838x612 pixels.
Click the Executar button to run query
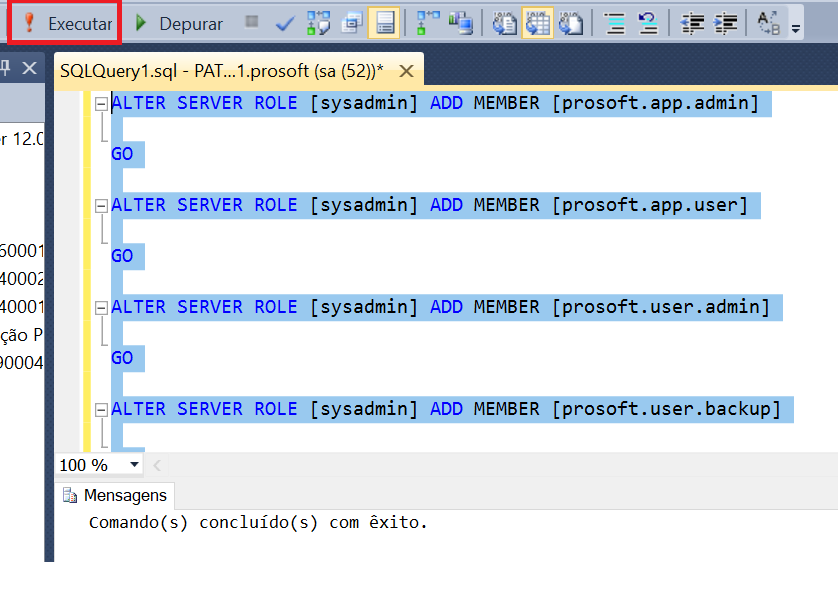click(66, 23)
